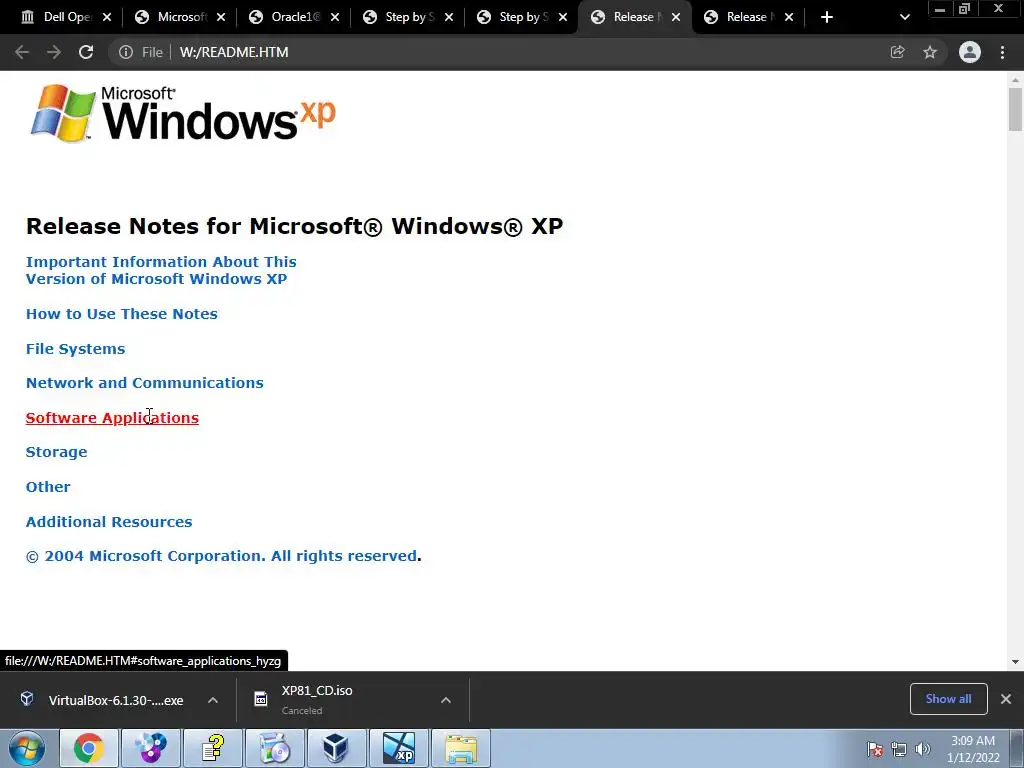The height and width of the screenshot is (768, 1024).
Task: Expand the tab search chevron
Action: [904, 17]
